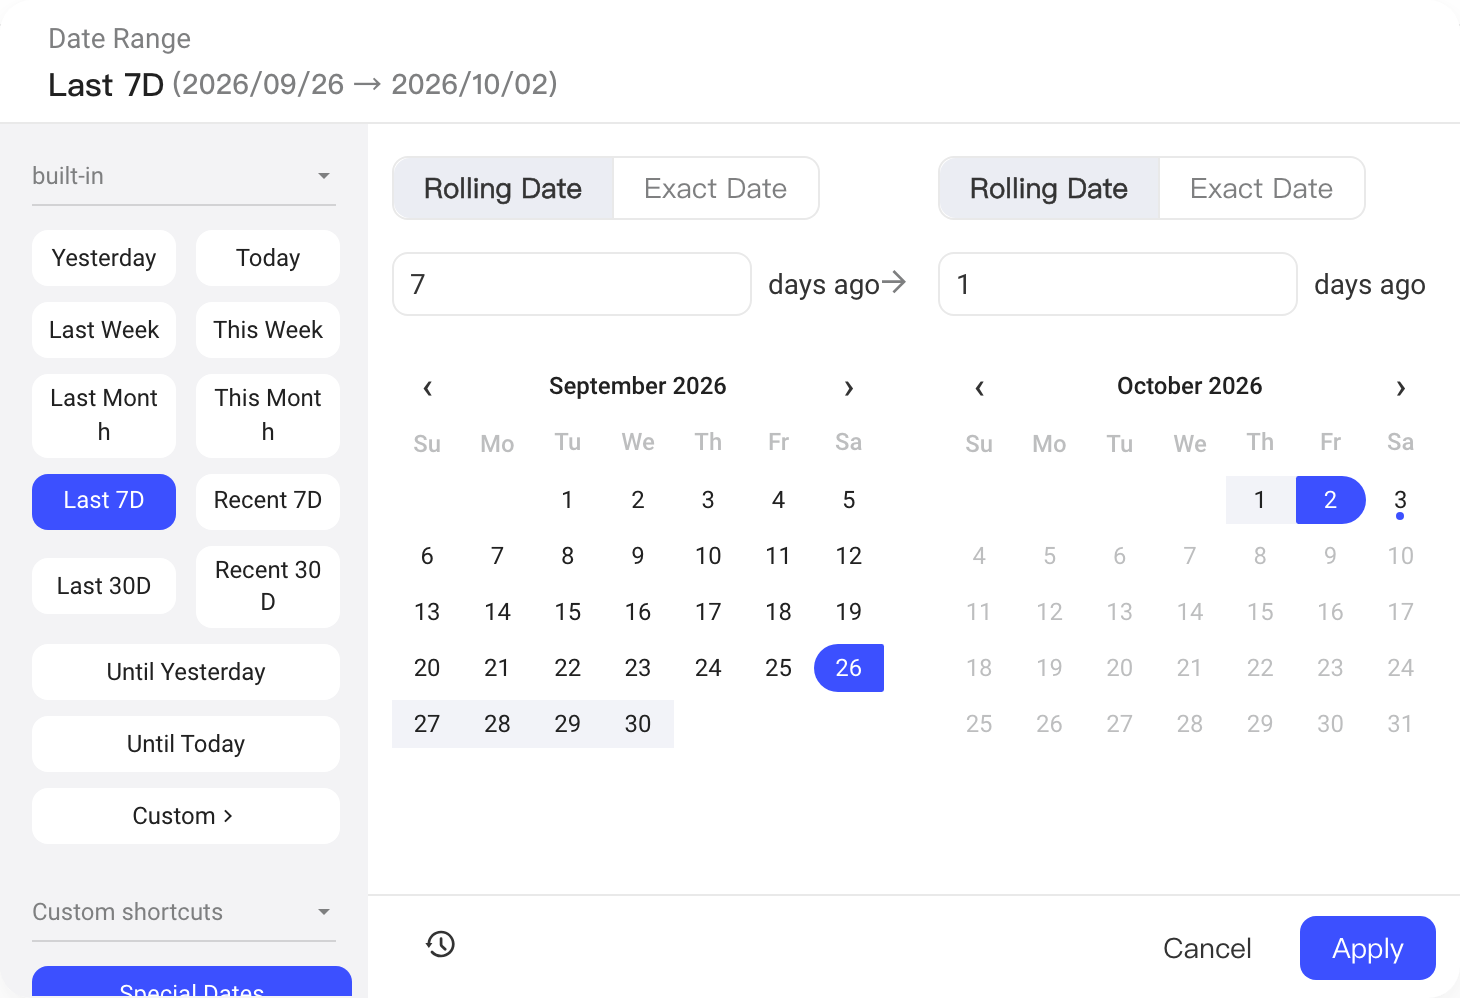
Task: Choose the Last 30D preset
Action: pos(104,586)
